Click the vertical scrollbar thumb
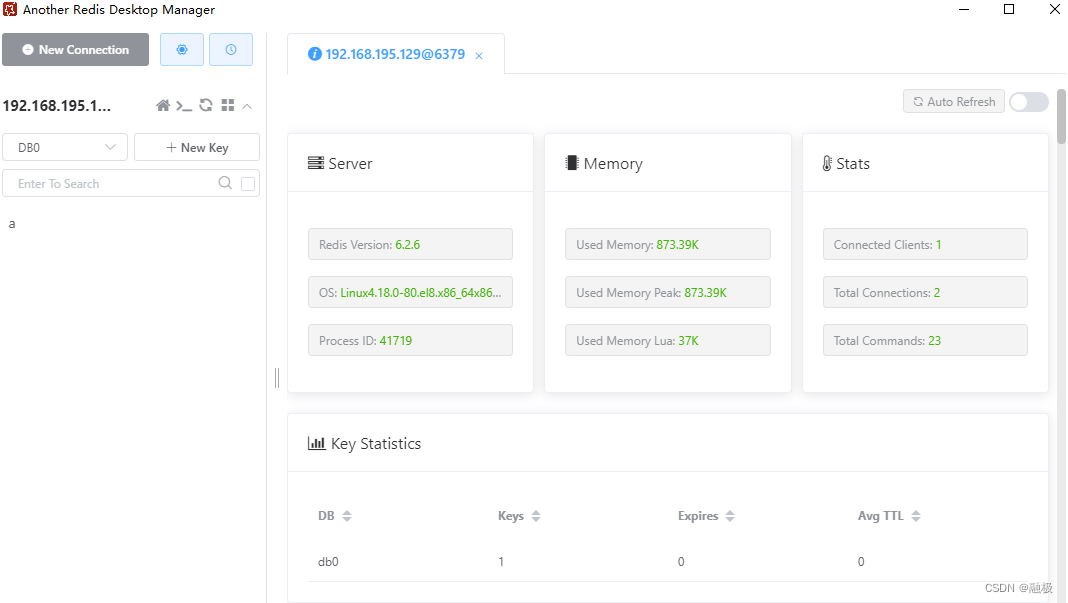This screenshot has height=603, width=1068. click(1061, 117)
